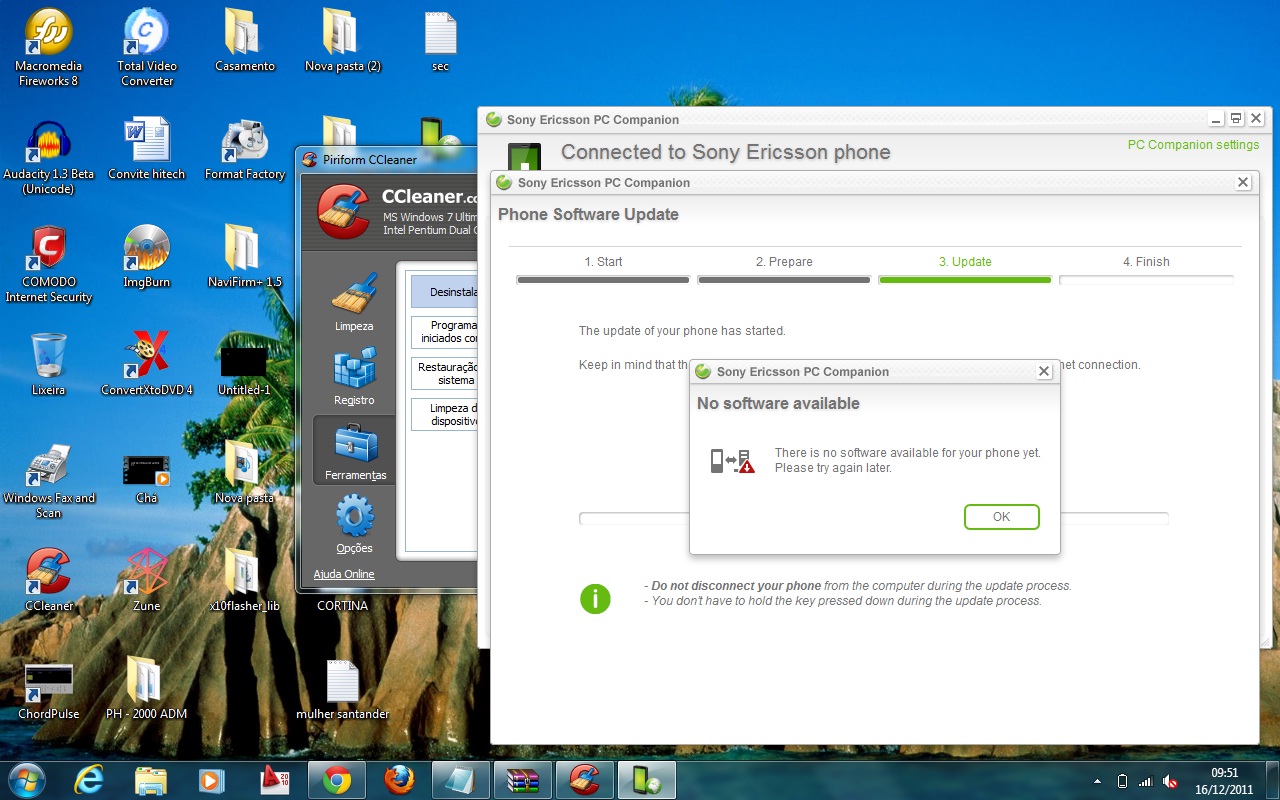Open the Windows Start menu
Screen dimensions: 1280x800
click(27, 779)
